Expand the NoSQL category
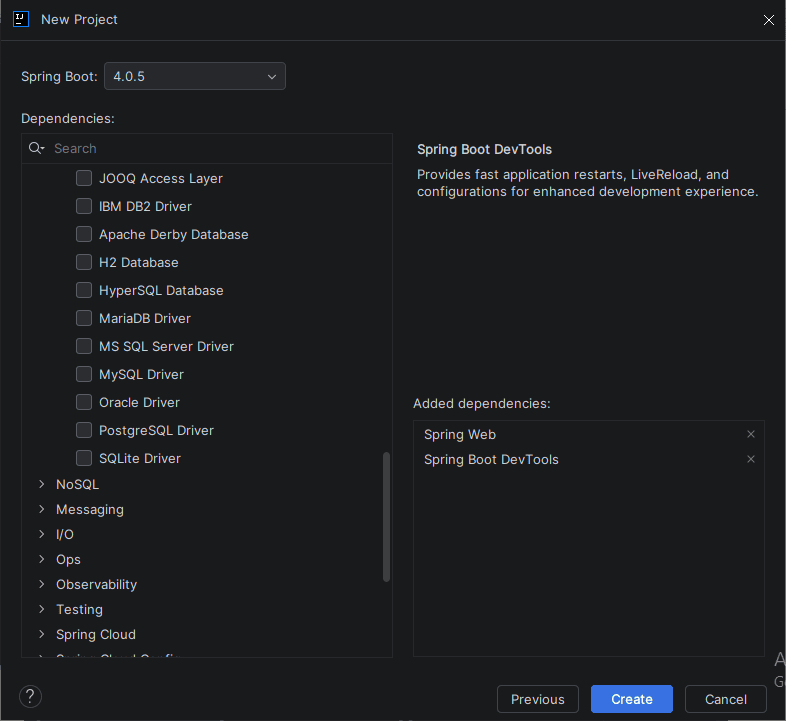Viewport: 786px width, 721px height. [x=42, y=484]
